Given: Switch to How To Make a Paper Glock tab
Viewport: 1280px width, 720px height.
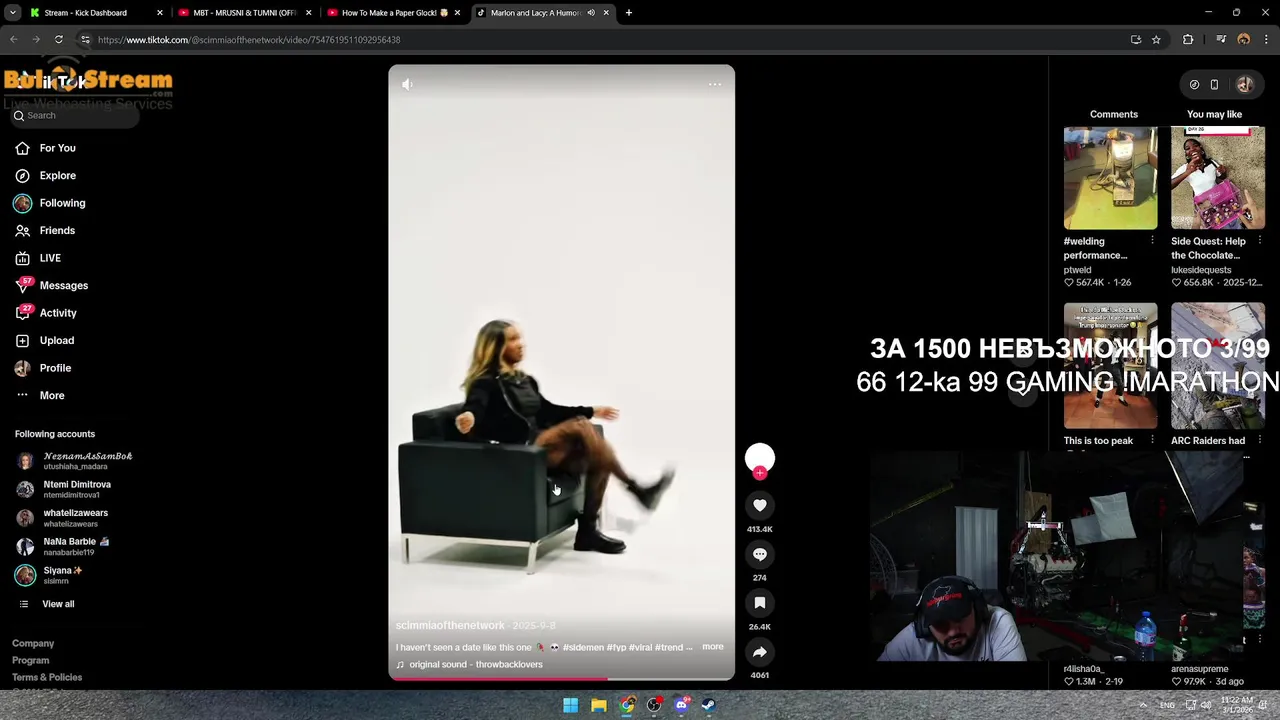Looking at the screenshot, I should pos(395,13).
